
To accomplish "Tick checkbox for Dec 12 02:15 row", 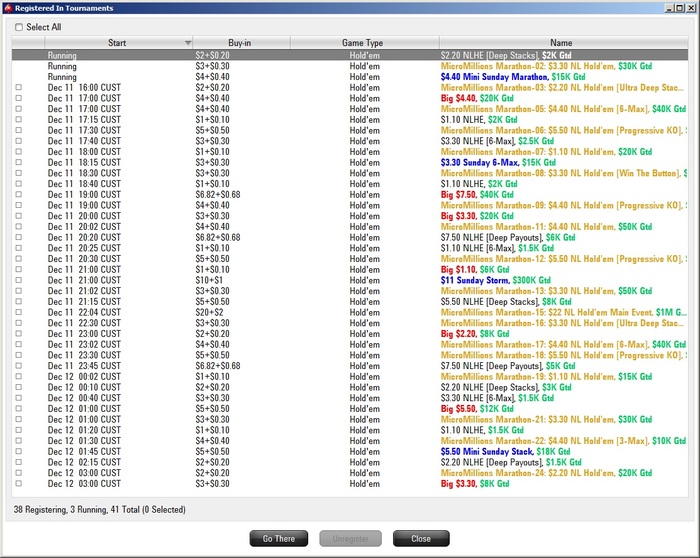I will coord(18,462).
